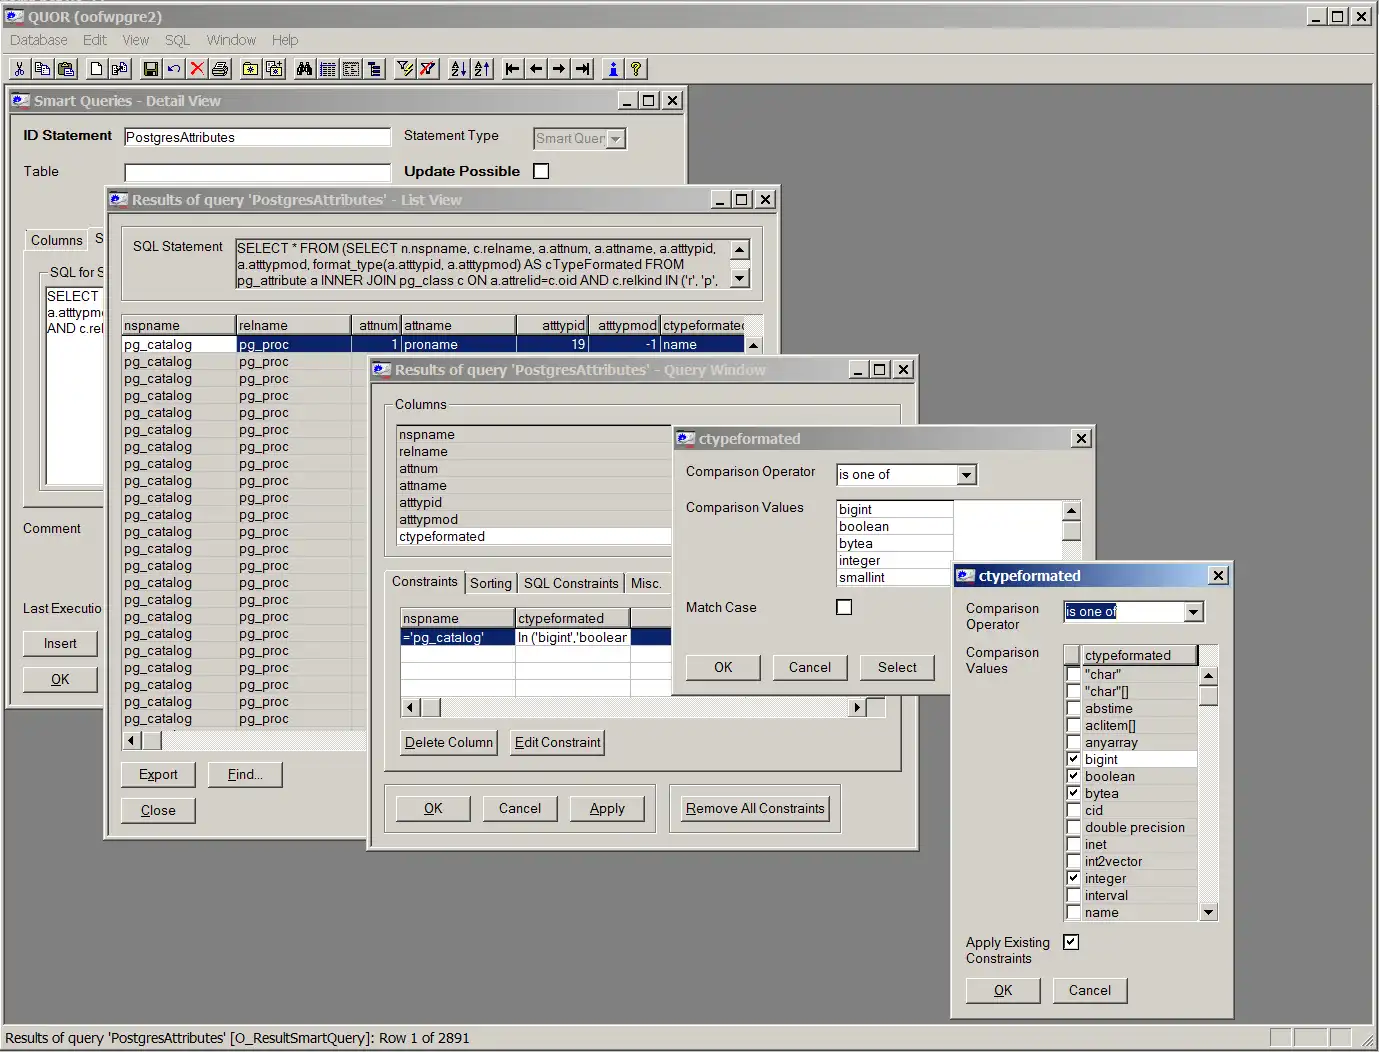Screen dimensions: 1379x1052
Task: Click the 'attname' column header in List View
Action: [x=459, y=325]
